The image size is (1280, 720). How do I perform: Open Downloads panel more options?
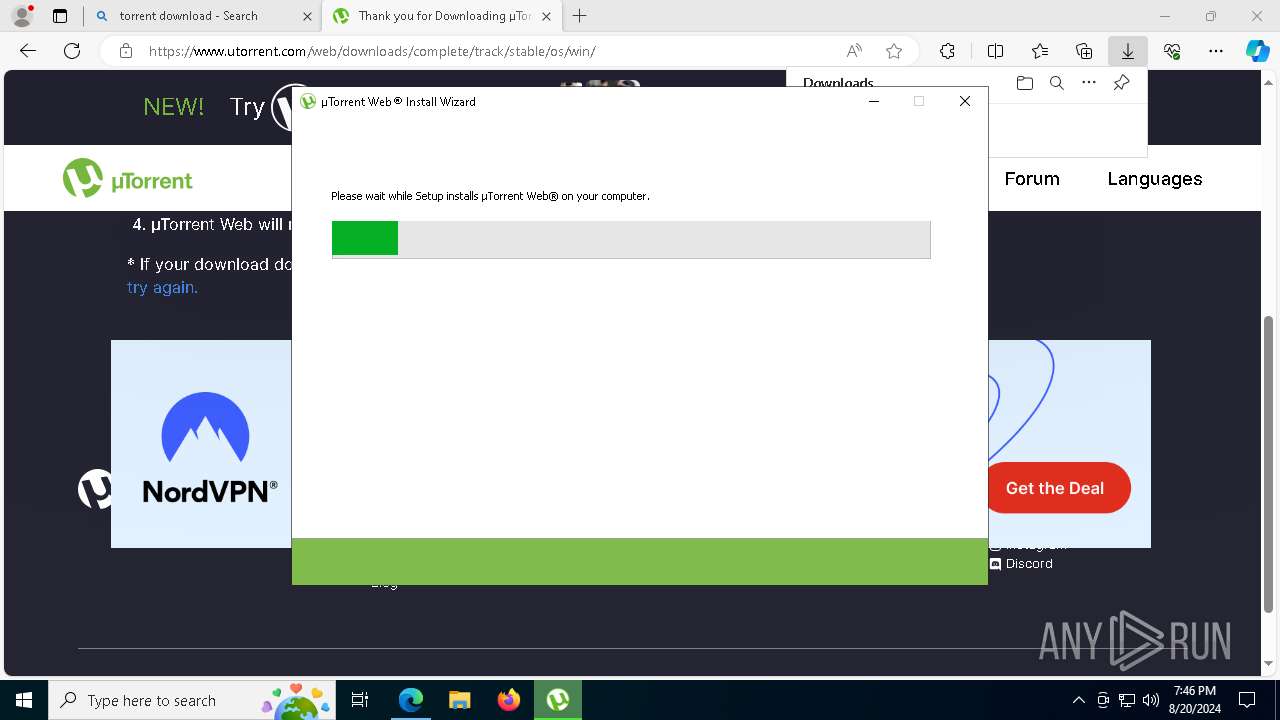pos(1089,83)
